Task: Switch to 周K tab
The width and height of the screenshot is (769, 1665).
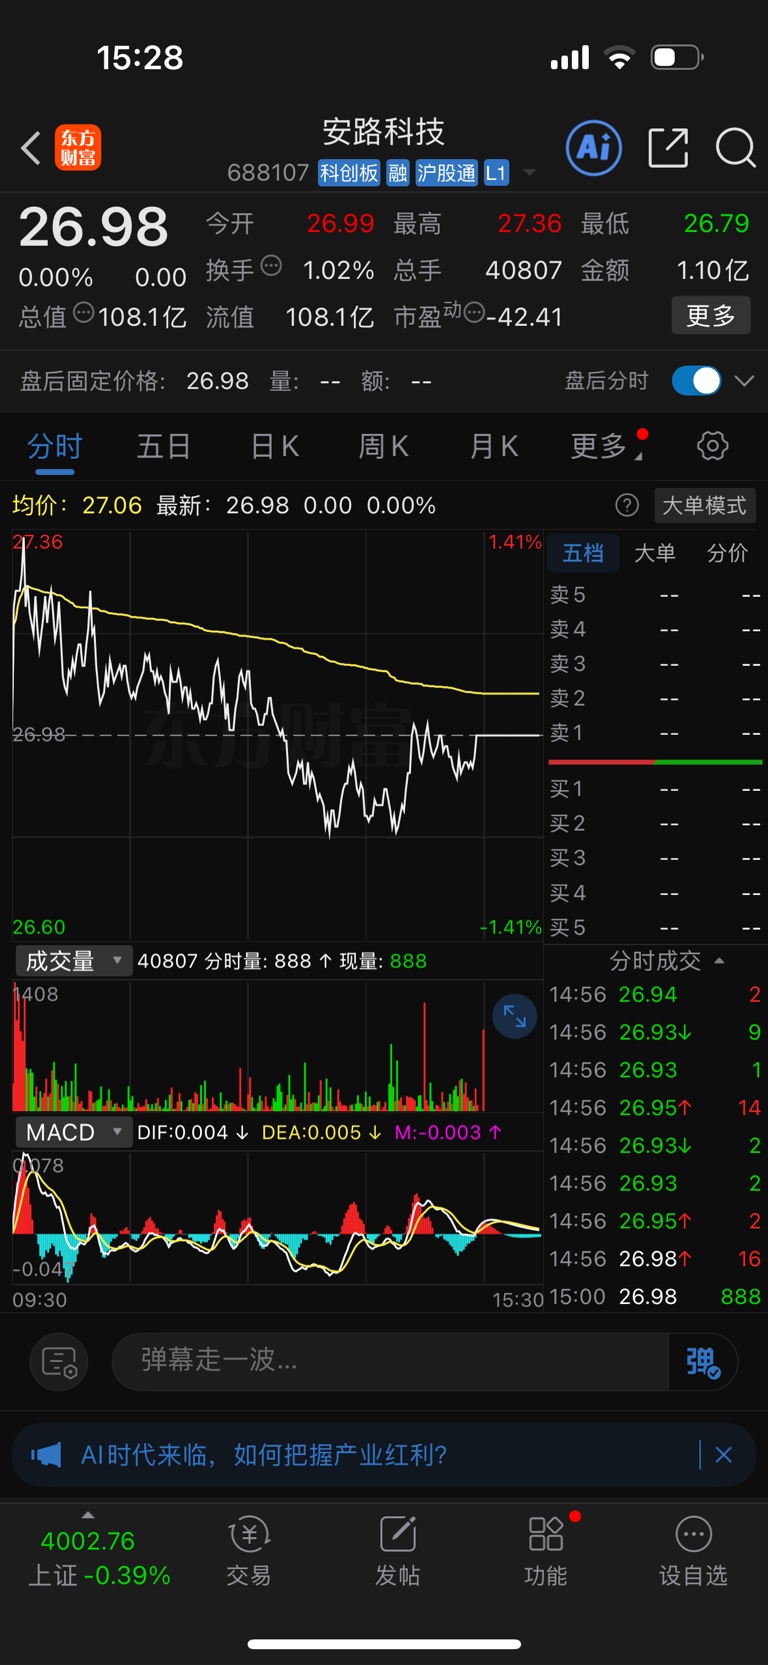Action: [x=383, y=446]
